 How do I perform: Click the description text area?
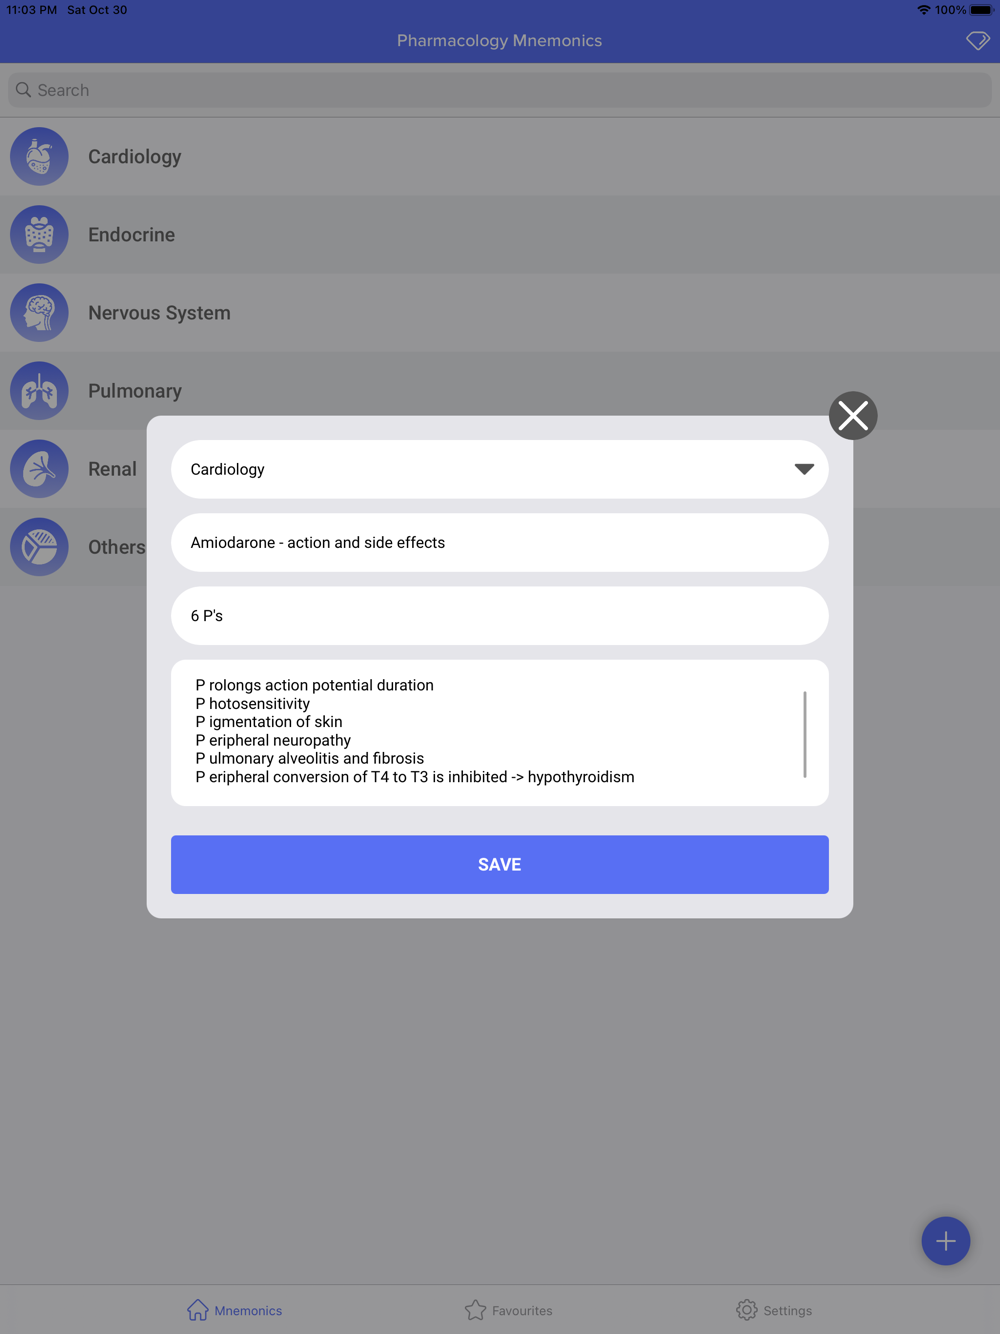click(500, 733)
